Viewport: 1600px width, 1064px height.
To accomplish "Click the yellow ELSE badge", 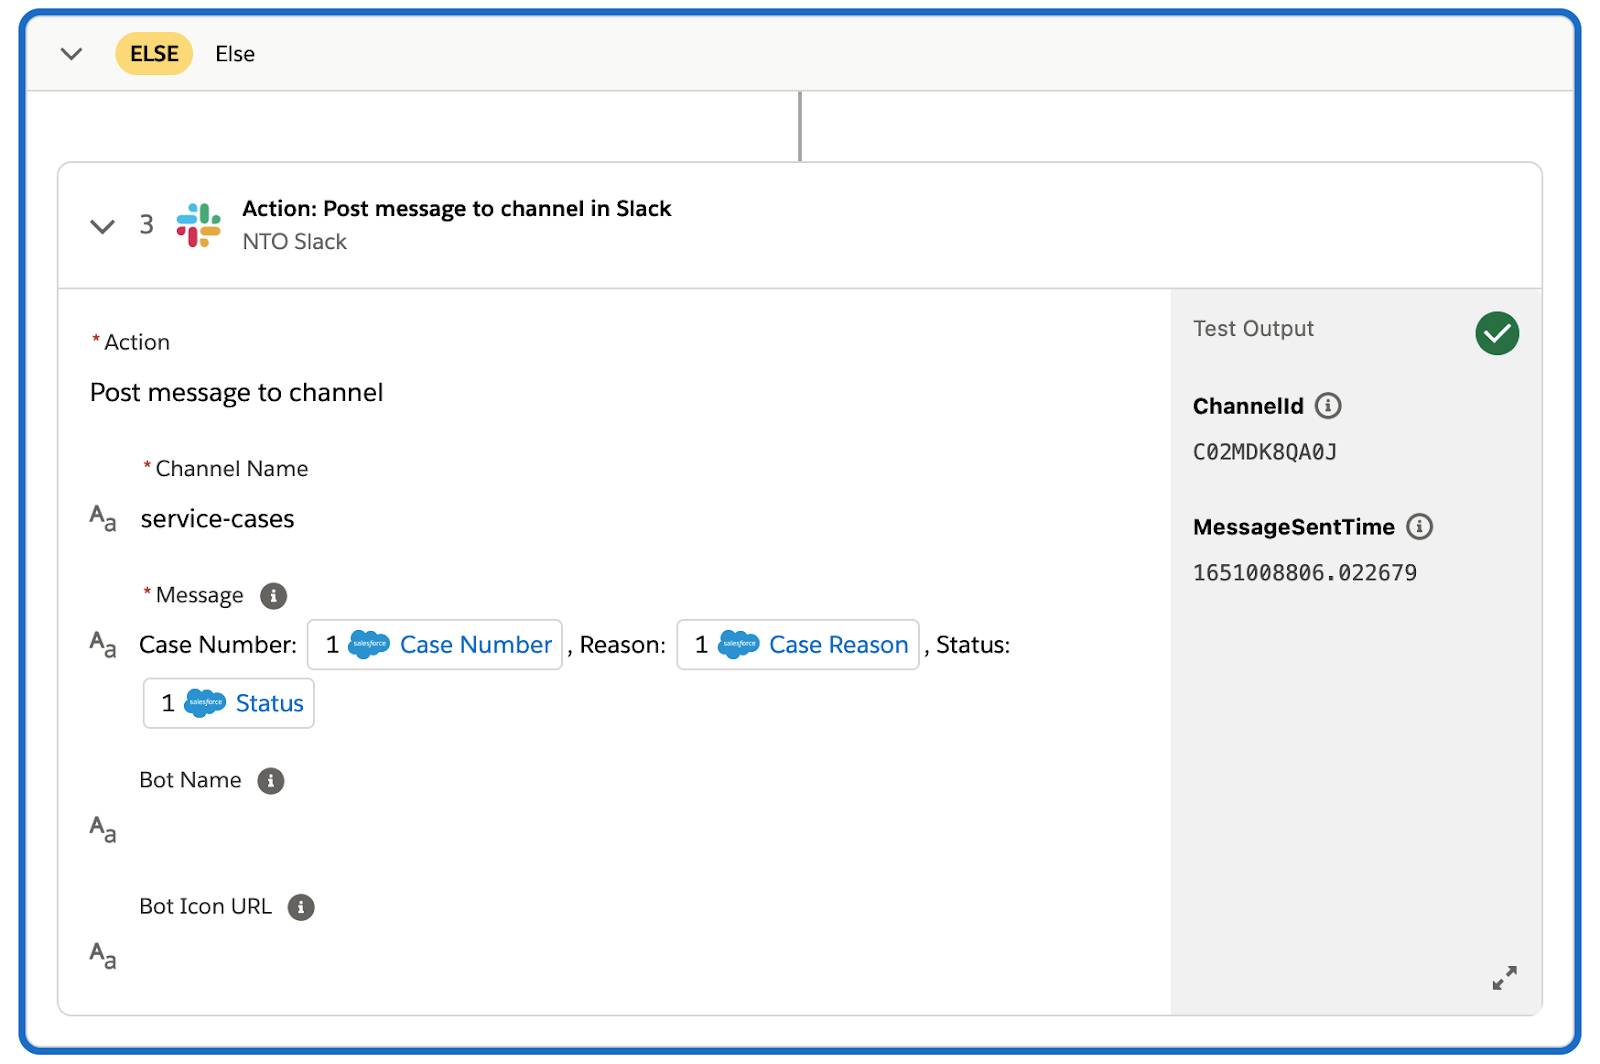I will (x=154, y=54).
